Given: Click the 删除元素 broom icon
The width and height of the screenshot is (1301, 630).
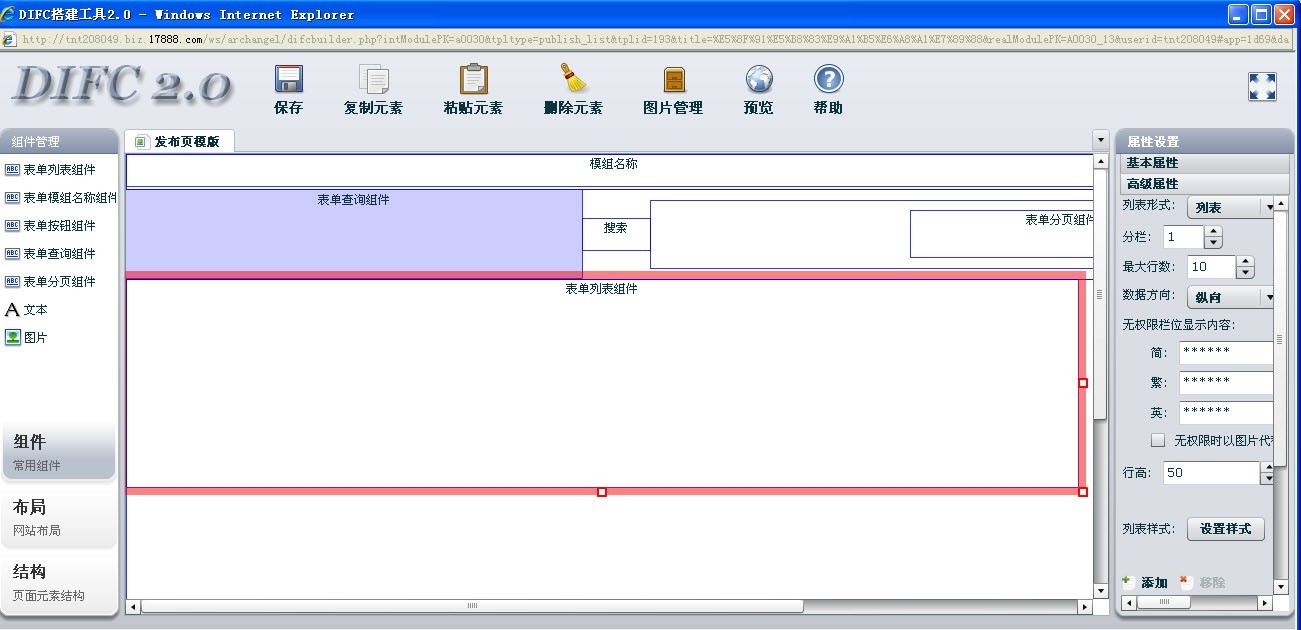Looking at the screenshot, I should [x=573, y=80].
